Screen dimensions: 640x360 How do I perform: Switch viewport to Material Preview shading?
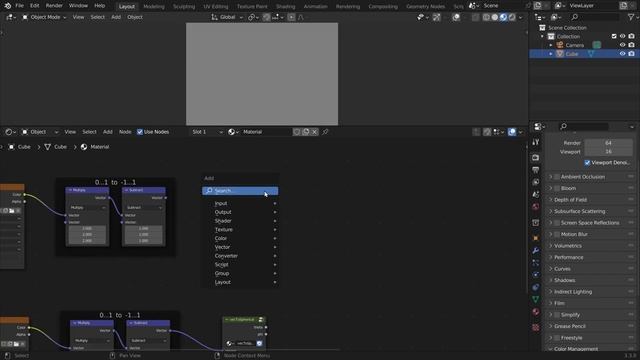click(503, 17)
